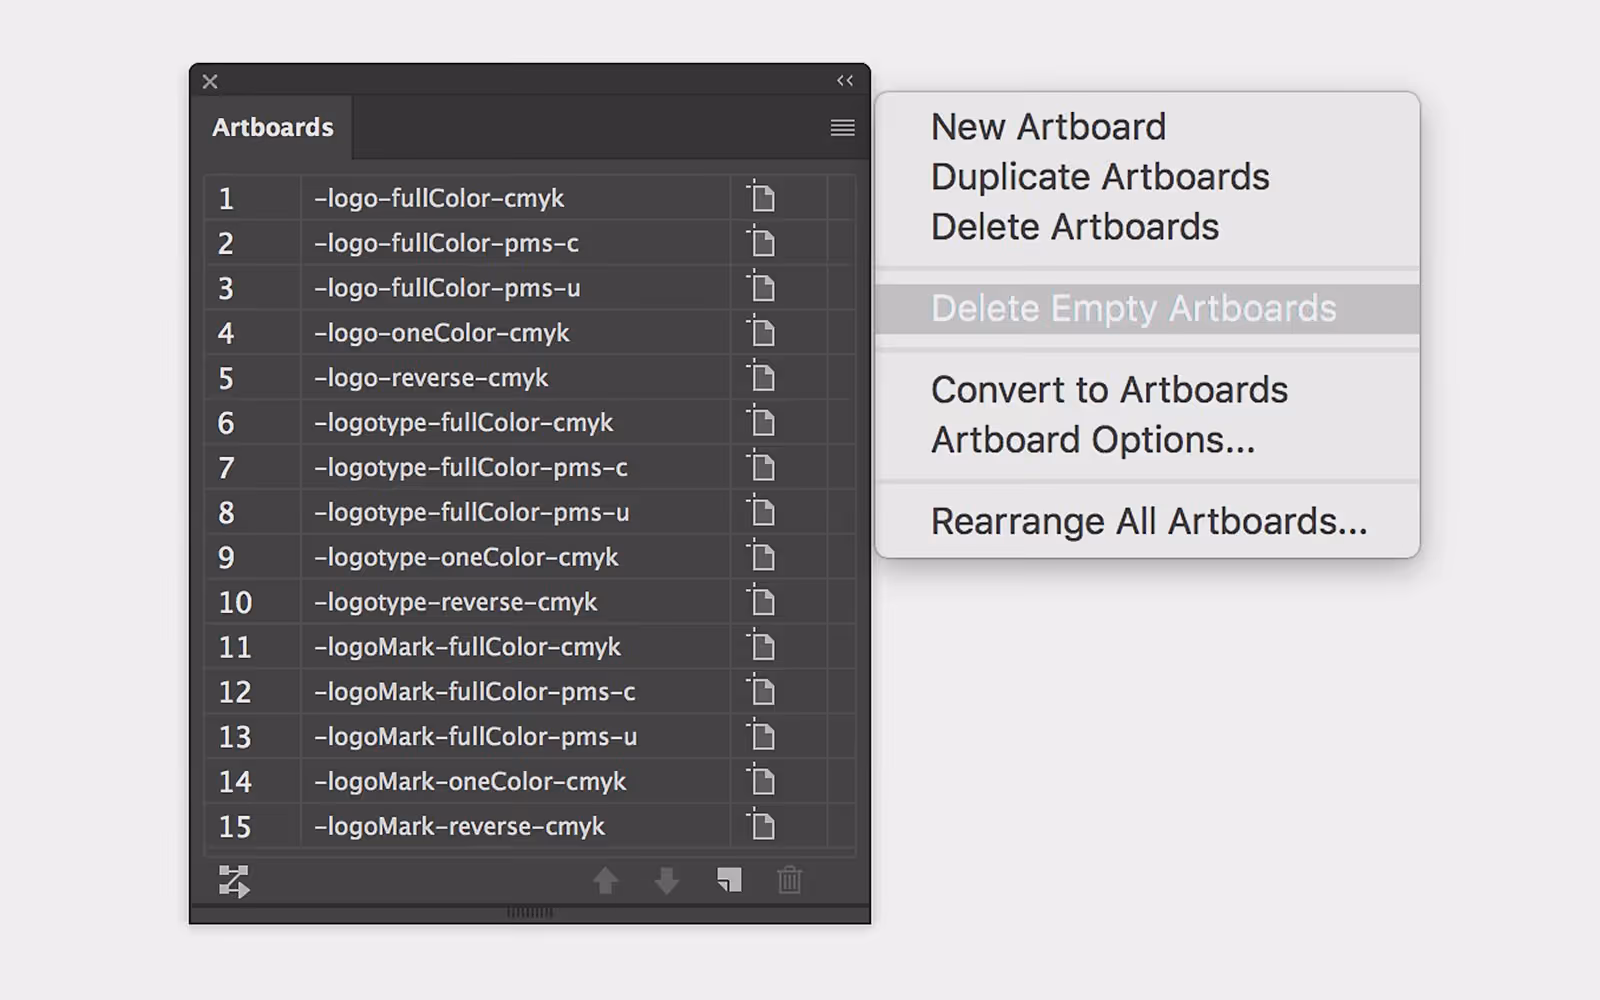1600x1000 pixels.
Task: Open Artboard Options... from the menu
Action: click(x=1147, y=440)
